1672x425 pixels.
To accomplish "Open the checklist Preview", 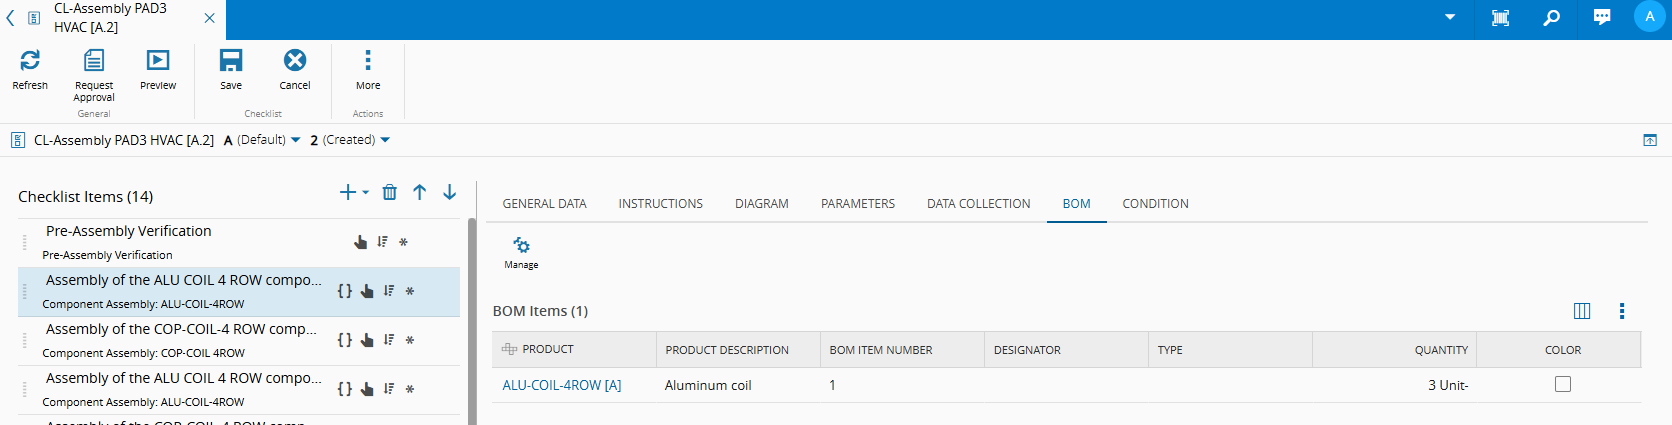I will [158, 61].
